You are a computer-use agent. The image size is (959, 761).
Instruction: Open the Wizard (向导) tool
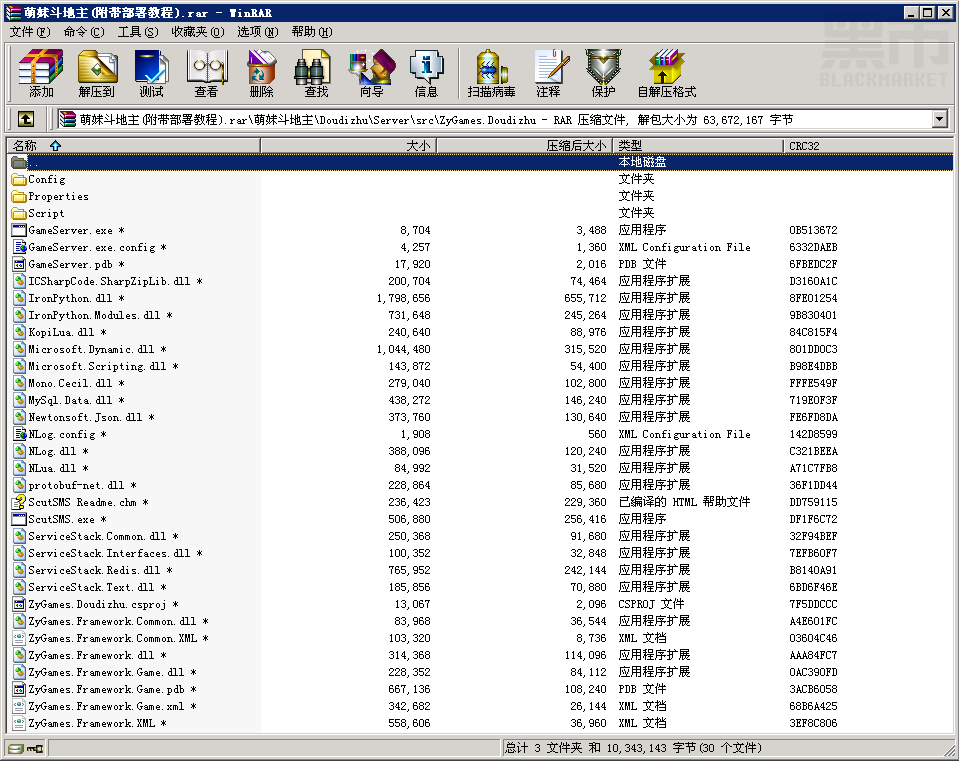pyautogui.click(x=371, y=73)
